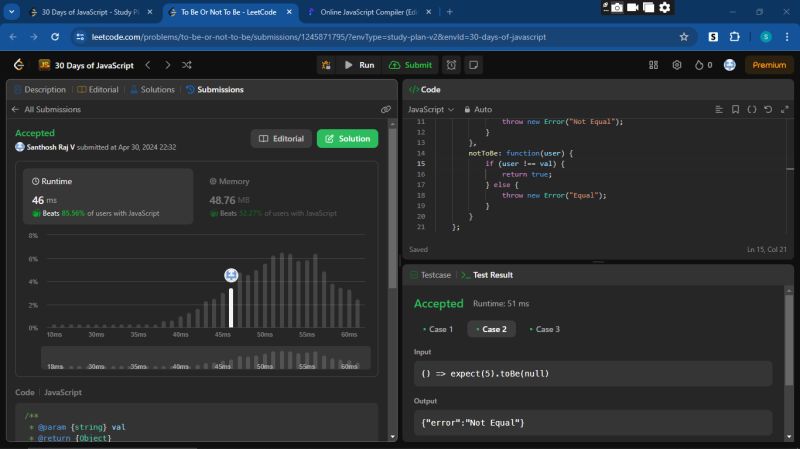Go to previous problem arrow

coord(148,65)
